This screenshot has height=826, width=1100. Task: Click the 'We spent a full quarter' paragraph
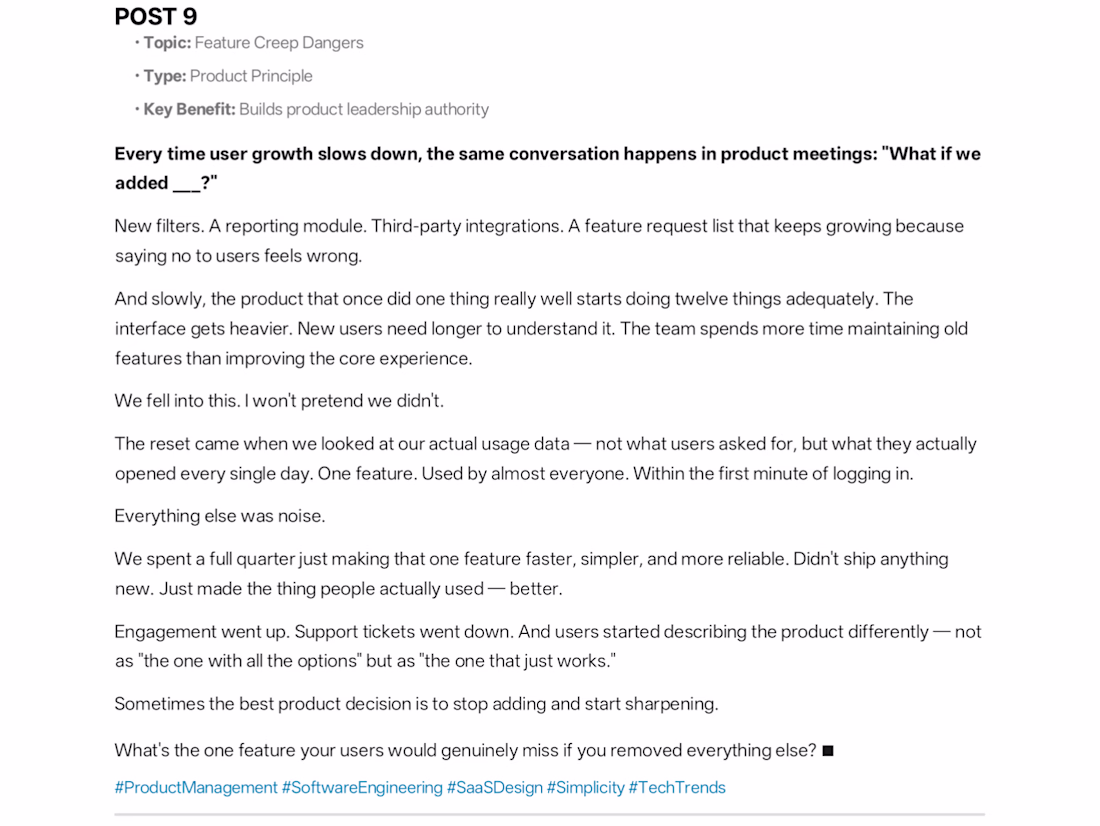point(531,573)
